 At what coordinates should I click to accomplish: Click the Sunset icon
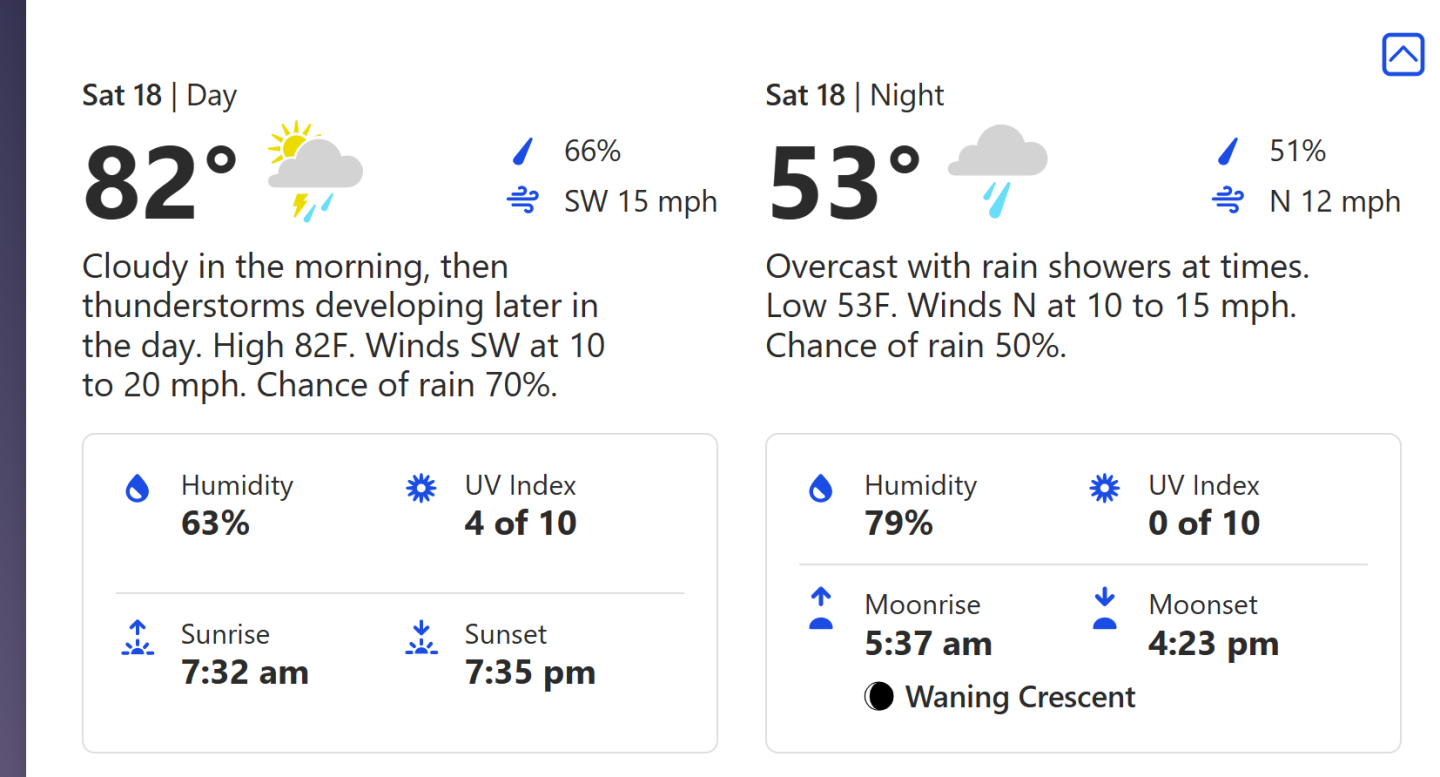tap(421, 637)
